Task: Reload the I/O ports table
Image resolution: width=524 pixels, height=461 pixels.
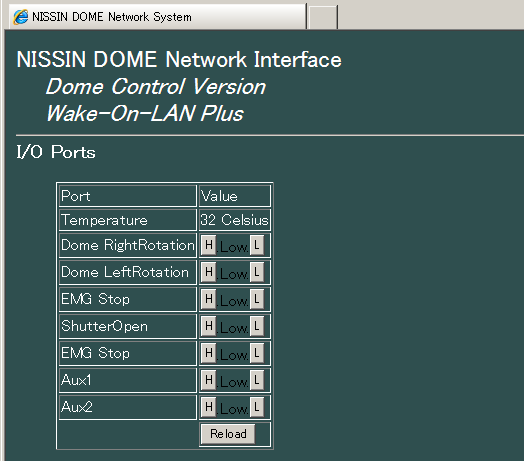Action: click(228, 434)
